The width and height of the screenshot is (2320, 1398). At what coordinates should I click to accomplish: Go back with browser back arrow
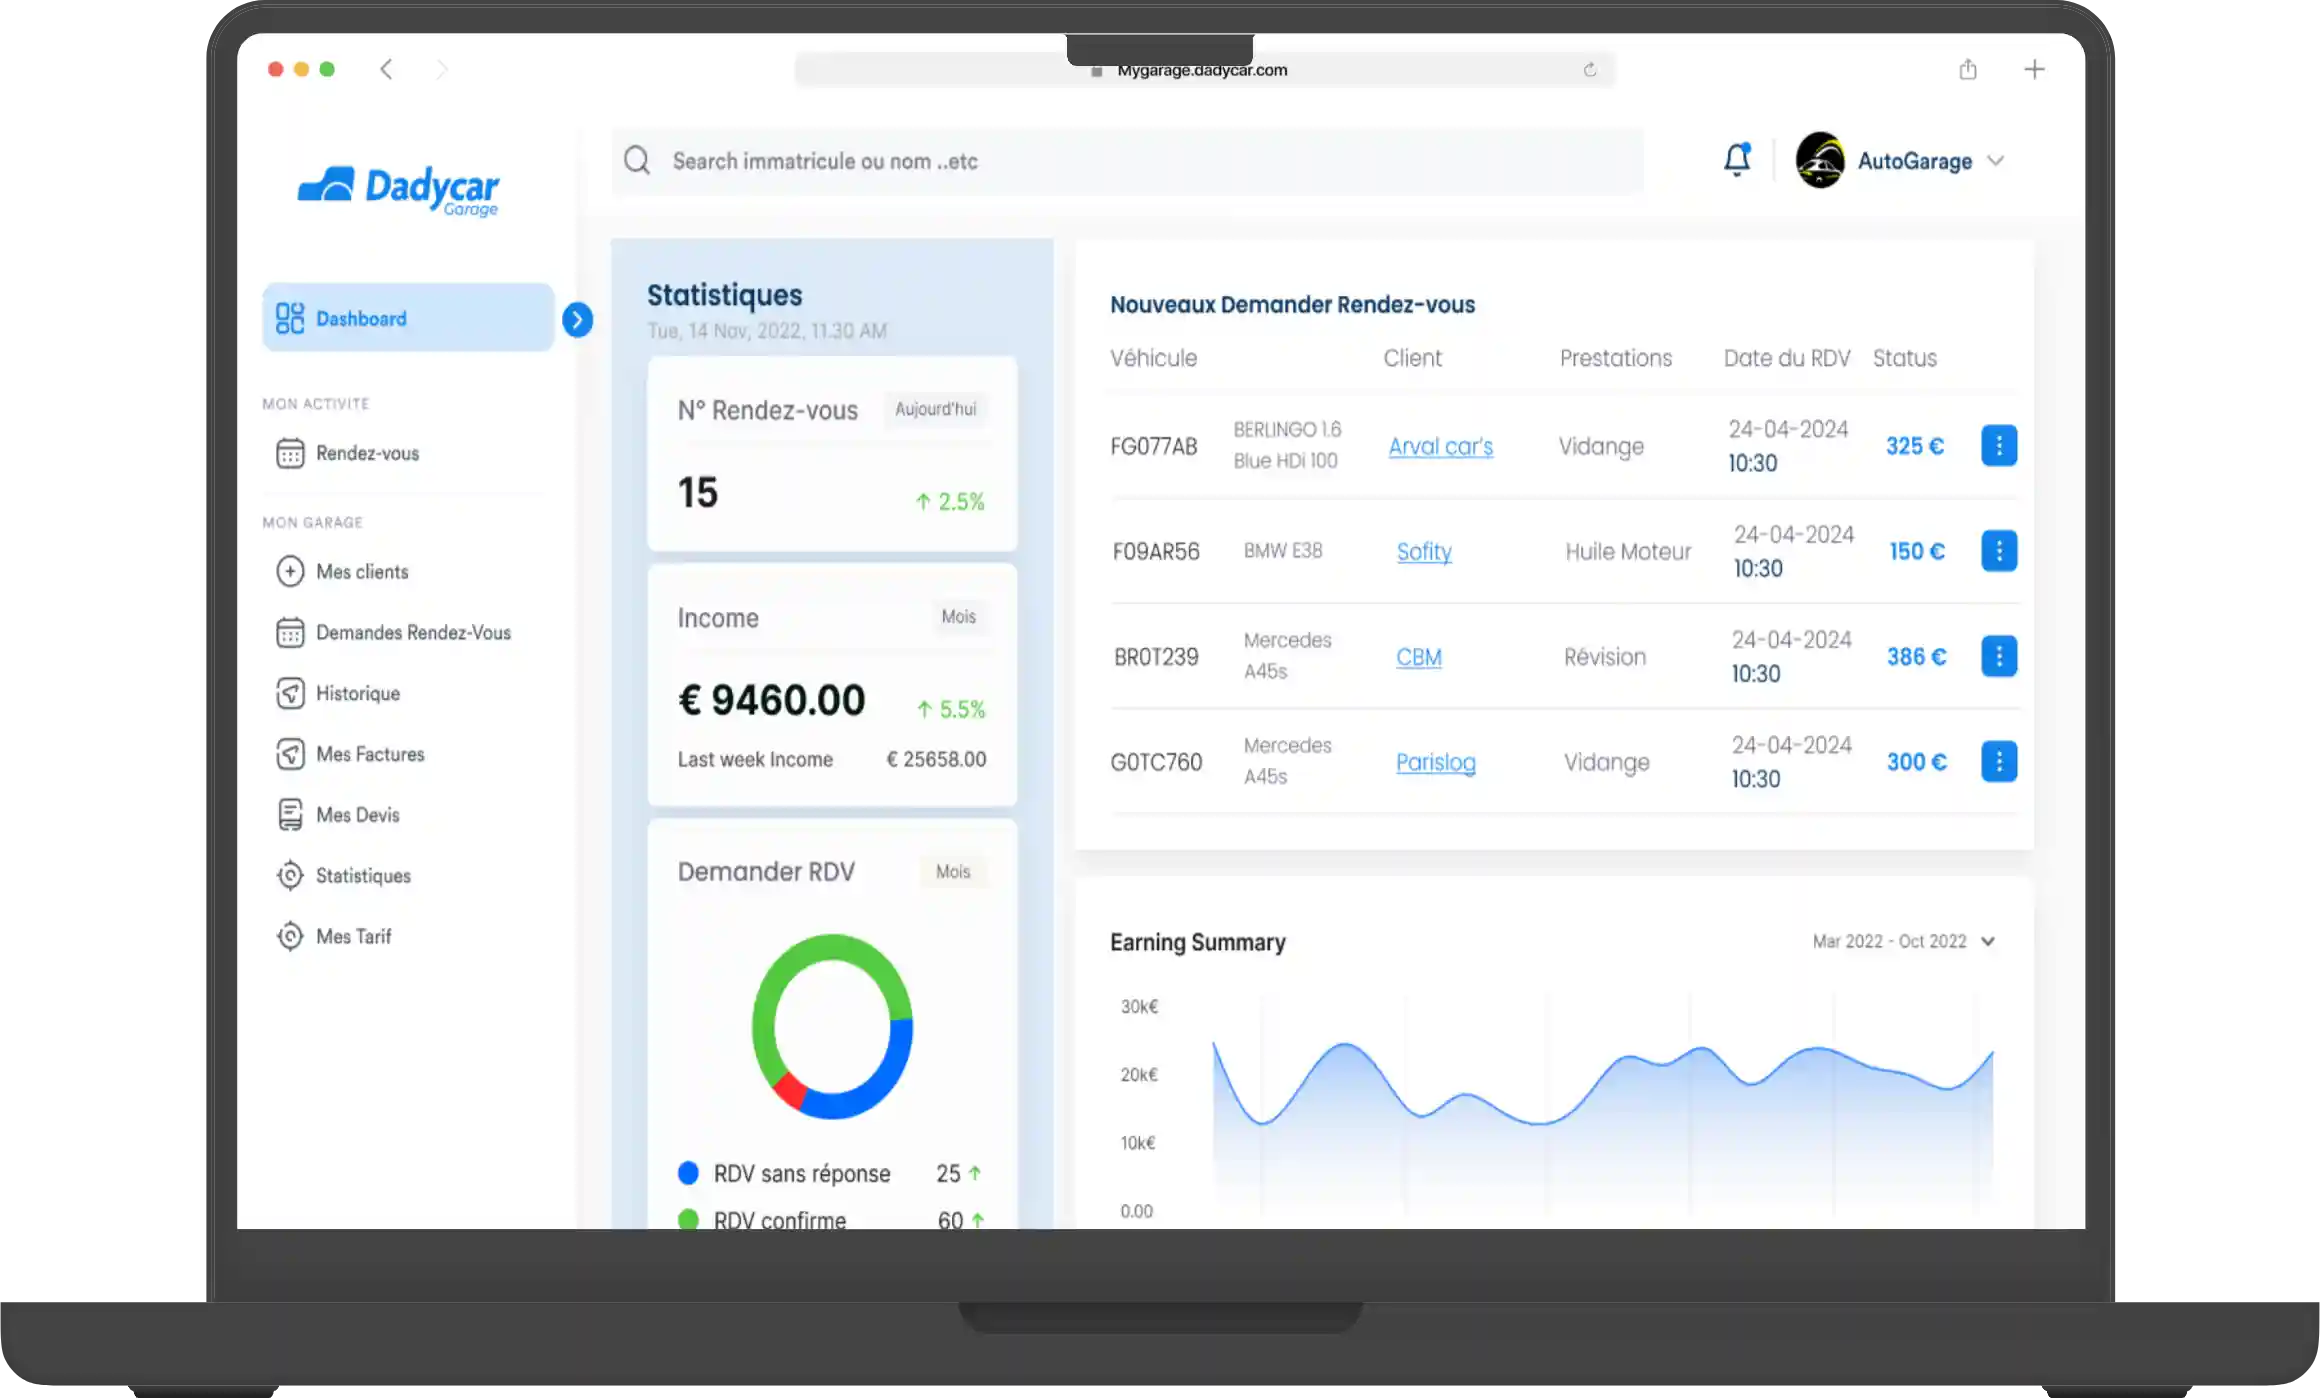click(x=387, y=69)
